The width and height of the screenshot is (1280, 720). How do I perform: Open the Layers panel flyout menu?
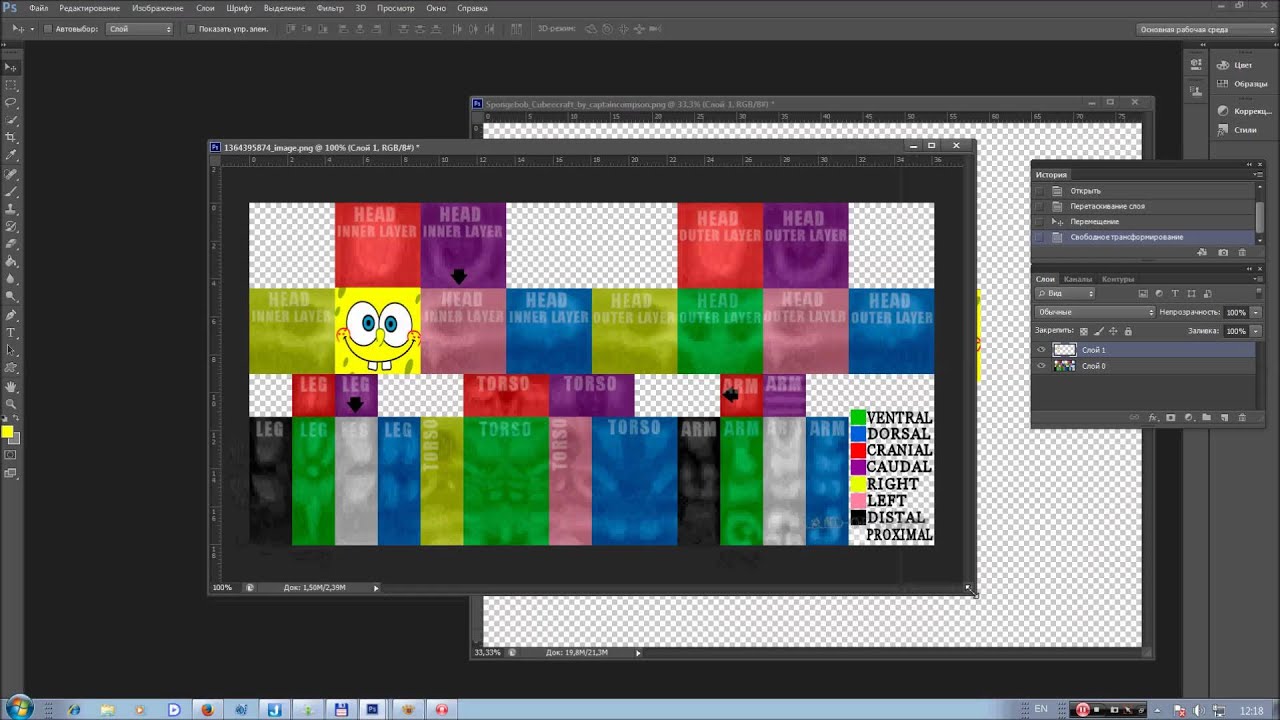click(1257, 279)
